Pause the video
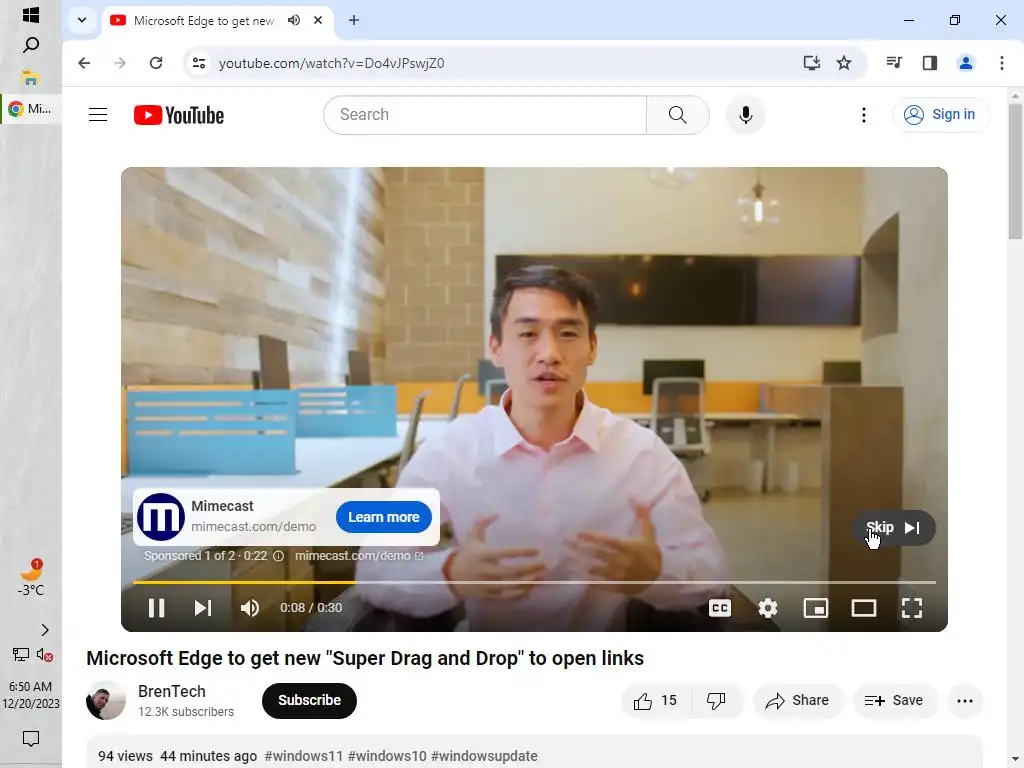The image size is (1024, 768). click(x=156, y=608)
